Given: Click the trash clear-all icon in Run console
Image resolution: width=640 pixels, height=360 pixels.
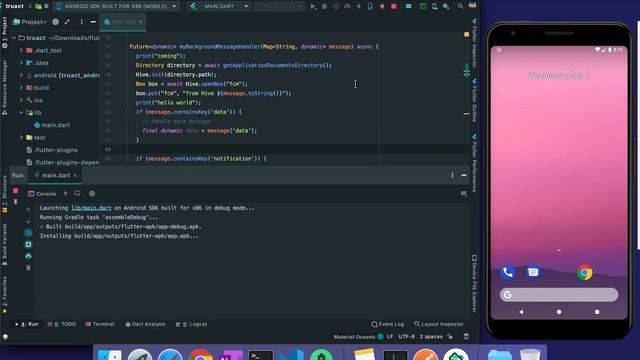Looking at the screenshot, I should coord(28,268).
